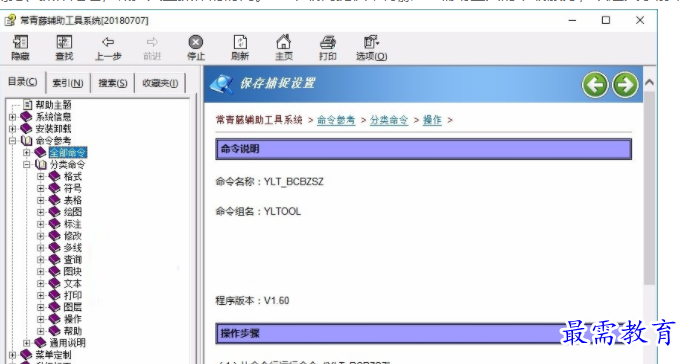The height and width of the screenshot is (364, 684).
Task: Expand the 通用说明 tree node
Action: (x=27, y=343)
